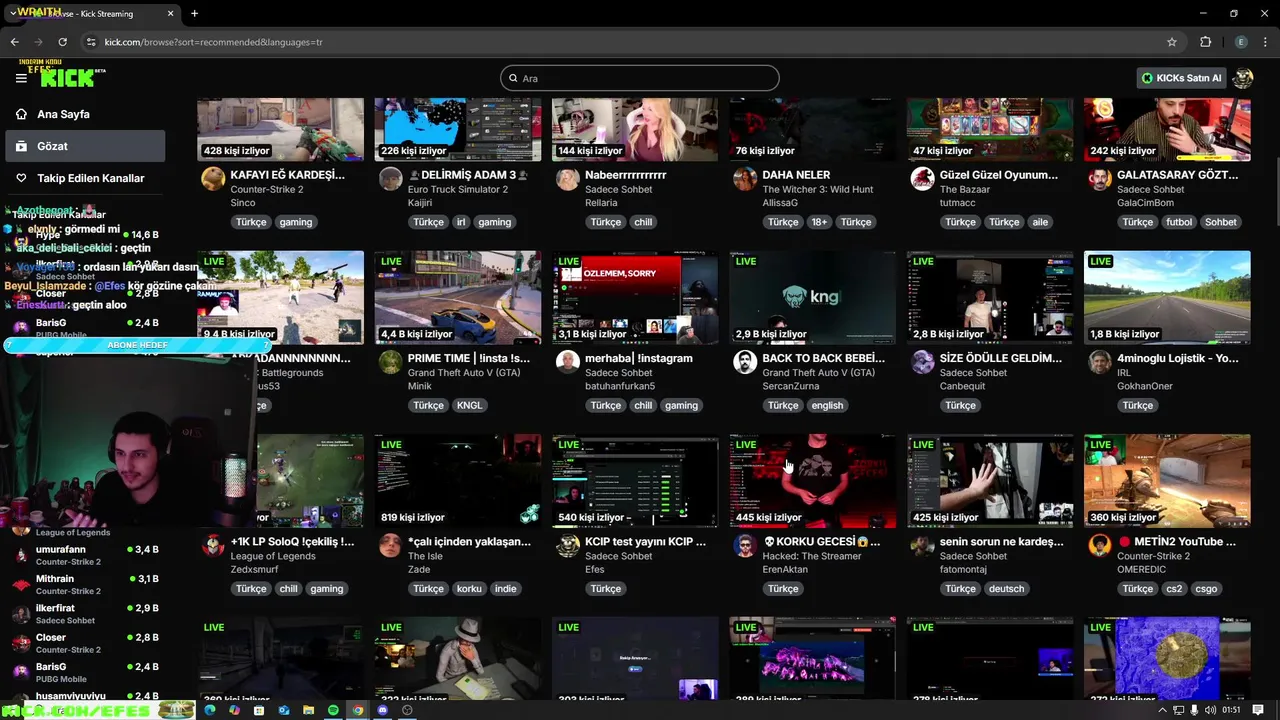Screen dimensions: 1280x720
Task: Open batuhanfurkan5 channel avatar
Action: 568,362
